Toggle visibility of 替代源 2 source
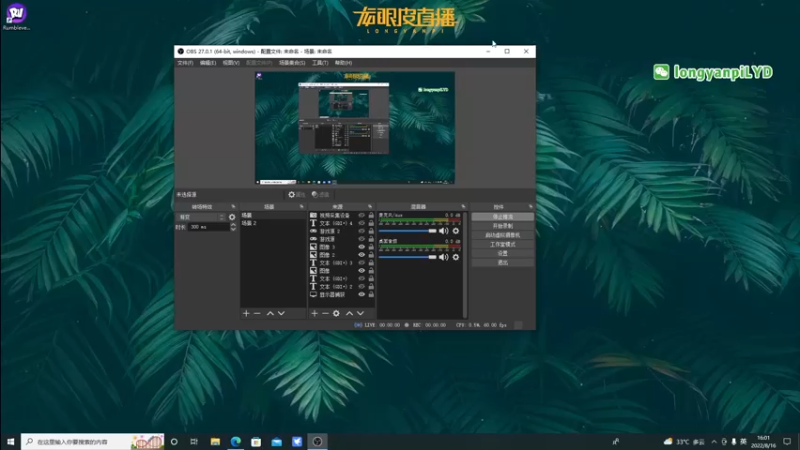Image resolution: width=800 pixels, height=450 pixels. [362, 231]
